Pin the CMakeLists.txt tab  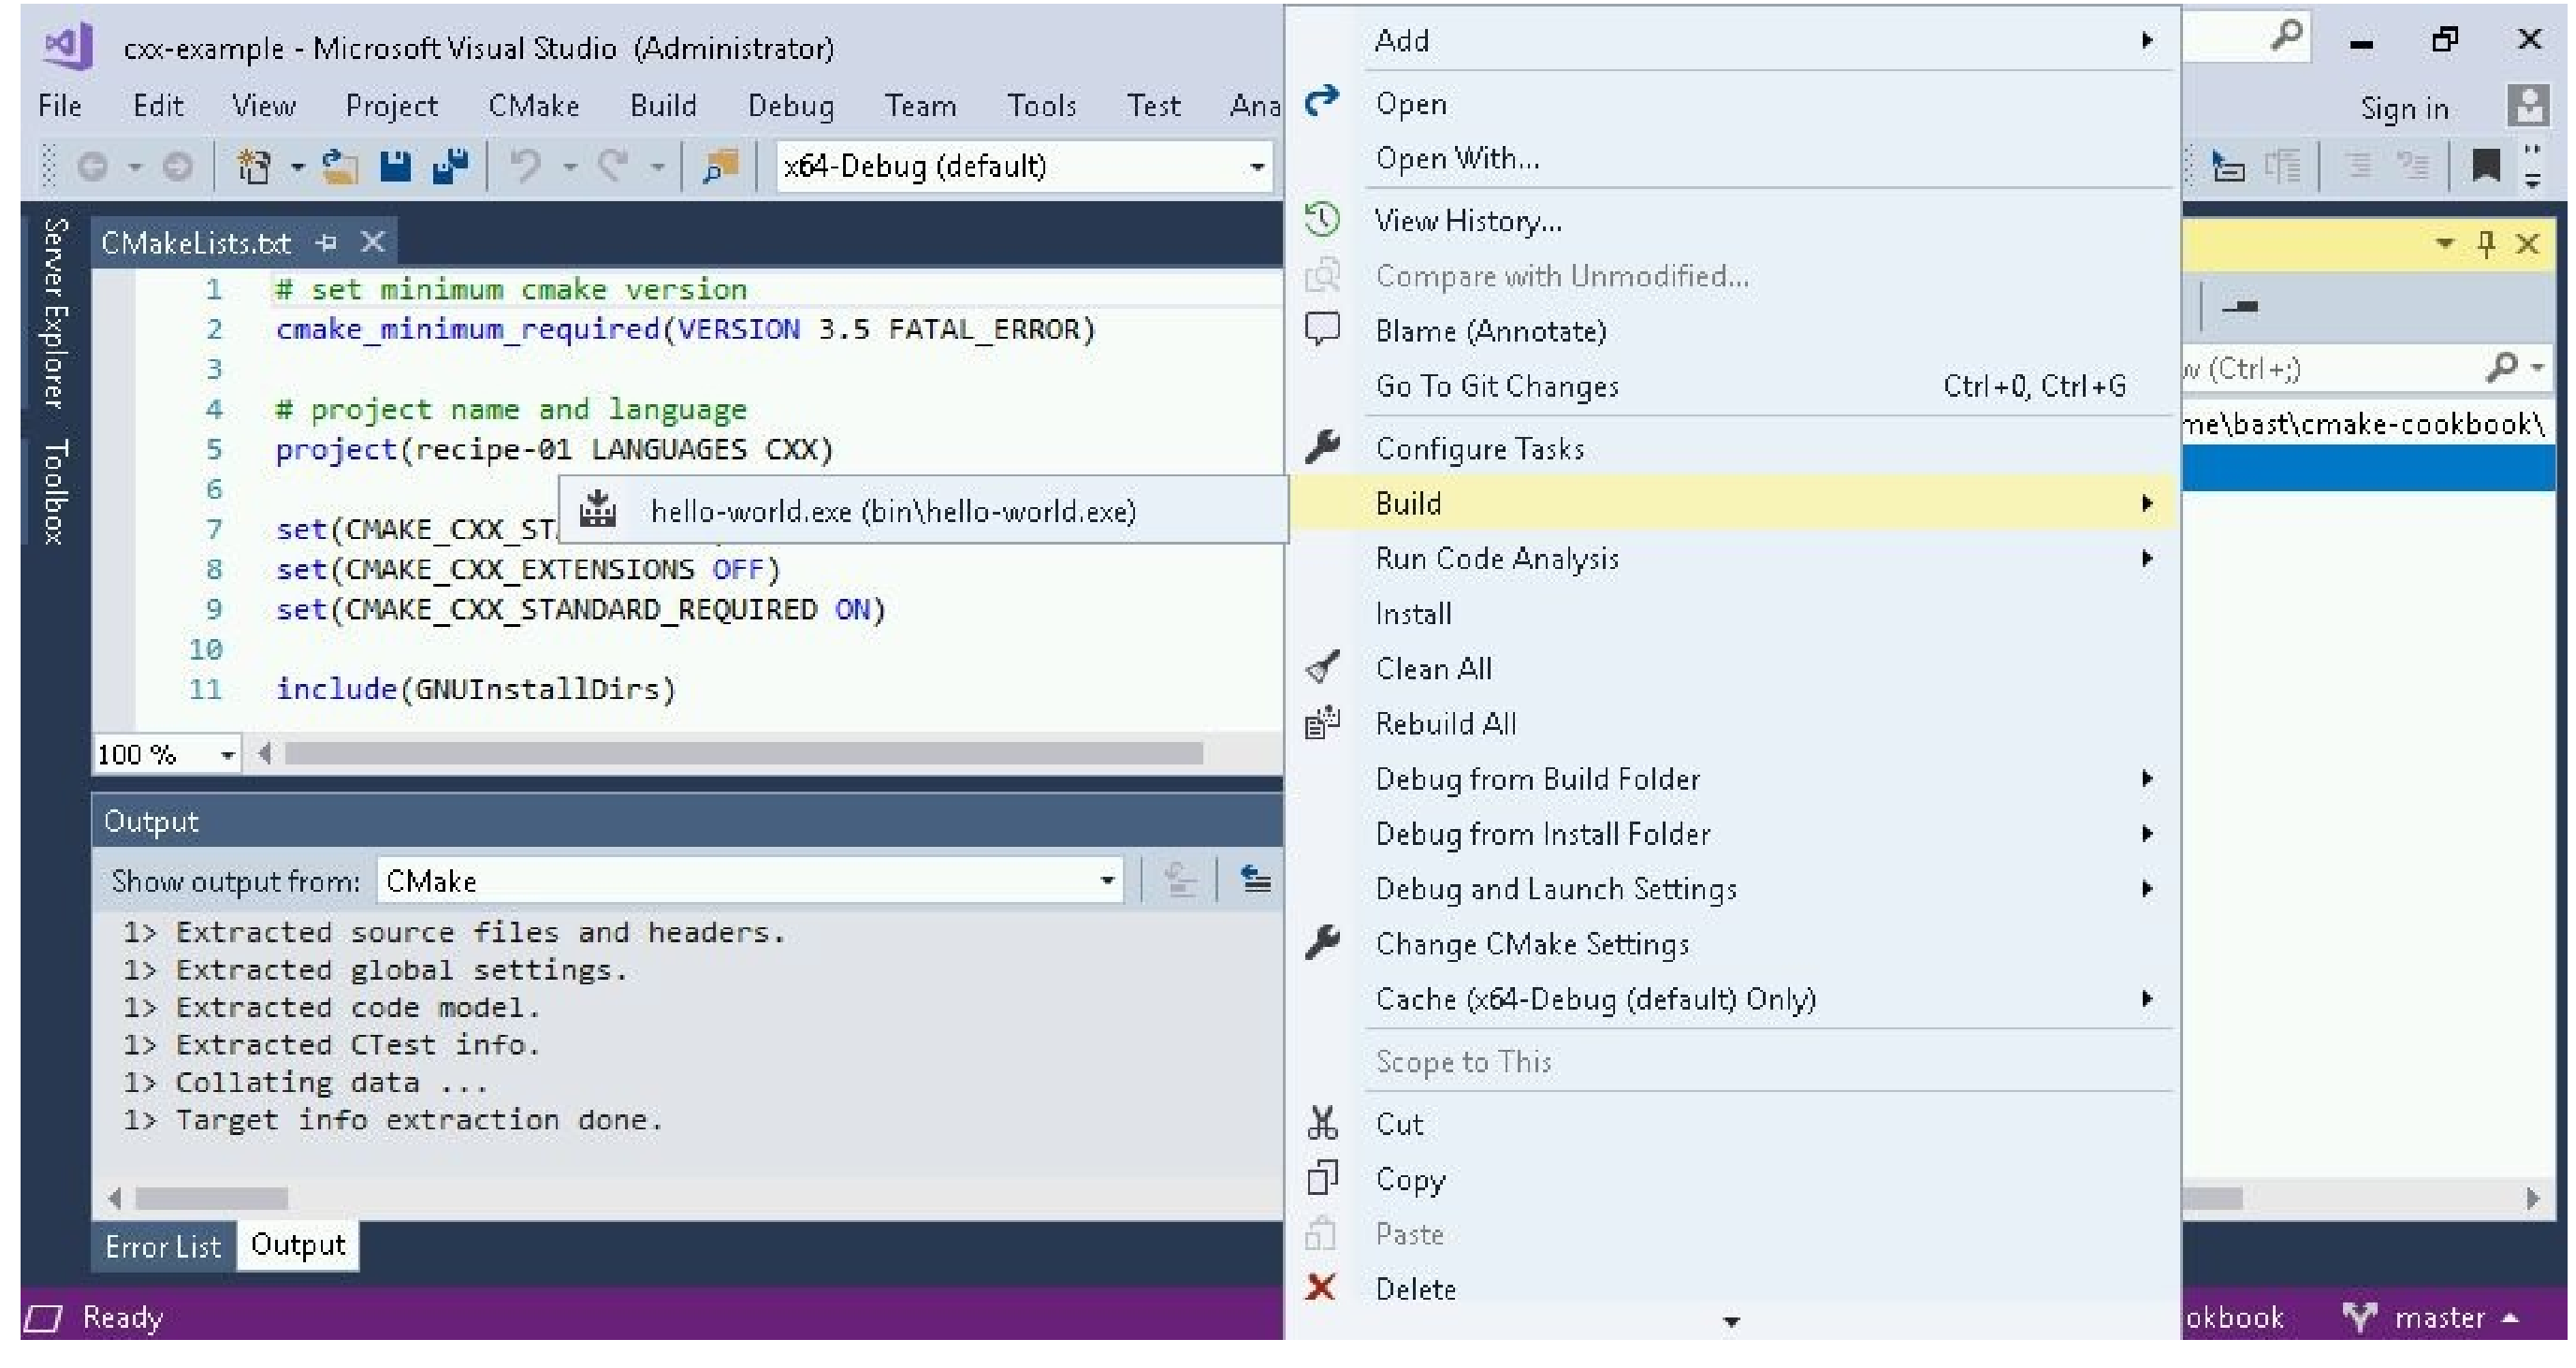tap(327, 243)
